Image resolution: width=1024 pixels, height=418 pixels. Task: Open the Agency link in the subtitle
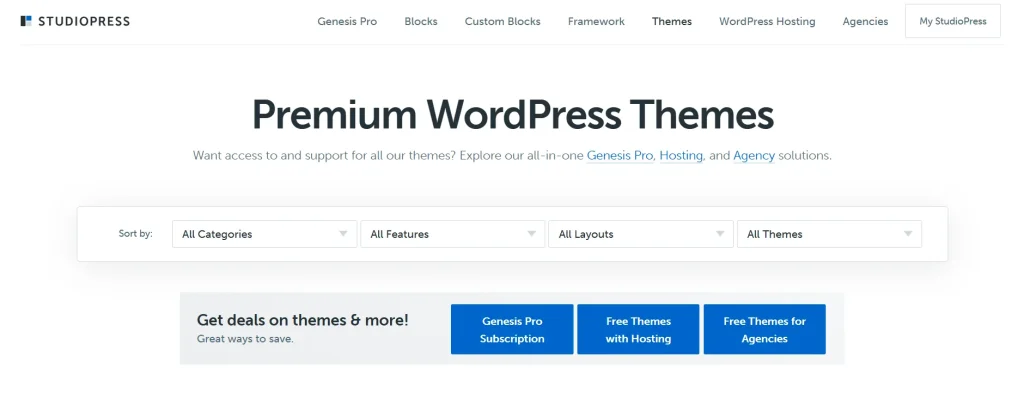point(753,156)
